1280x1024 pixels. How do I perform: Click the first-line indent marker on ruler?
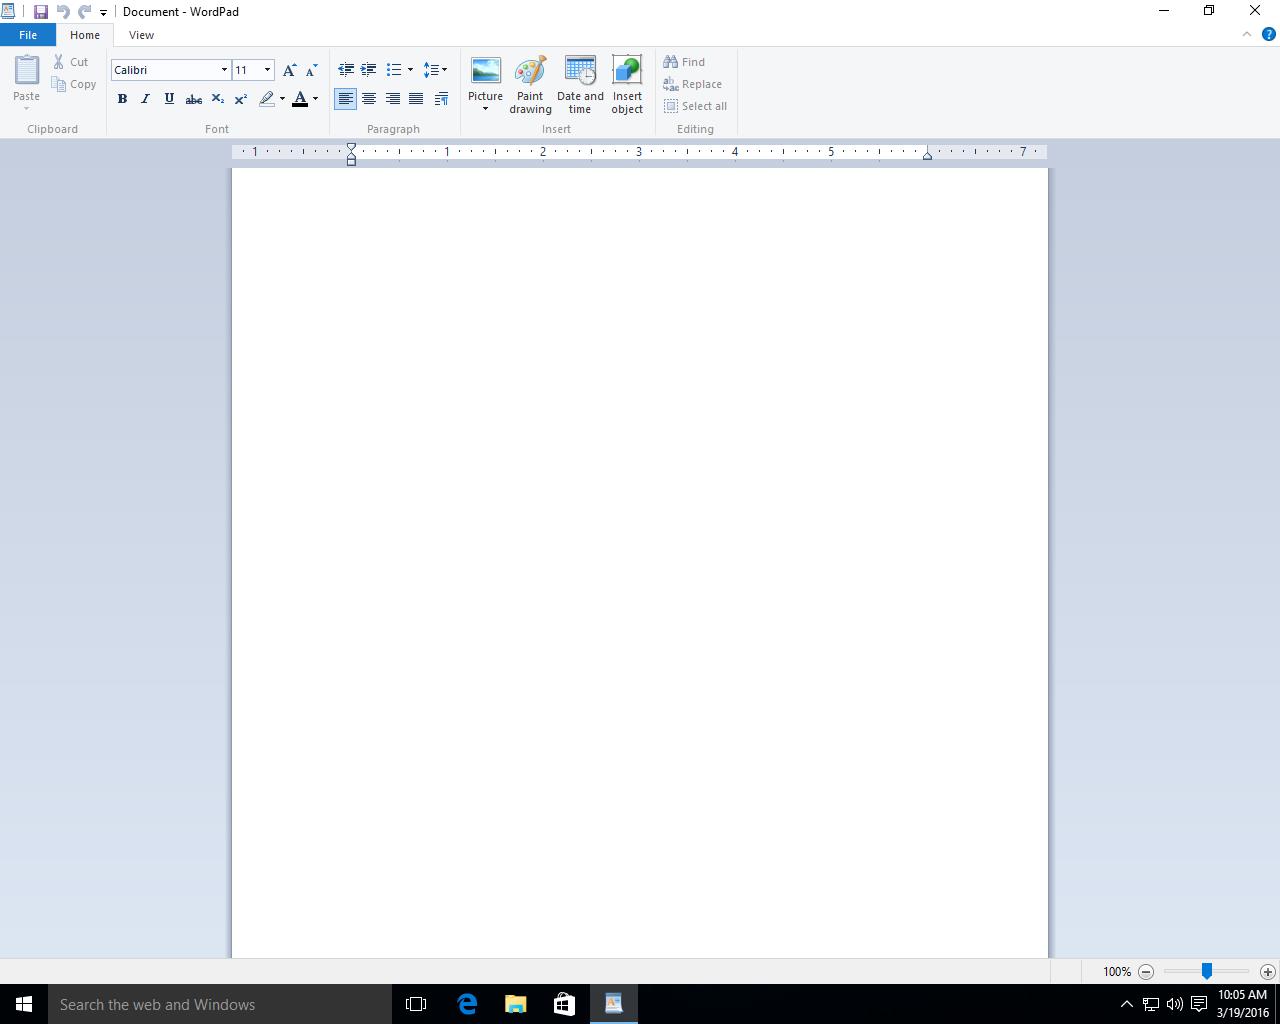(351, 148)
